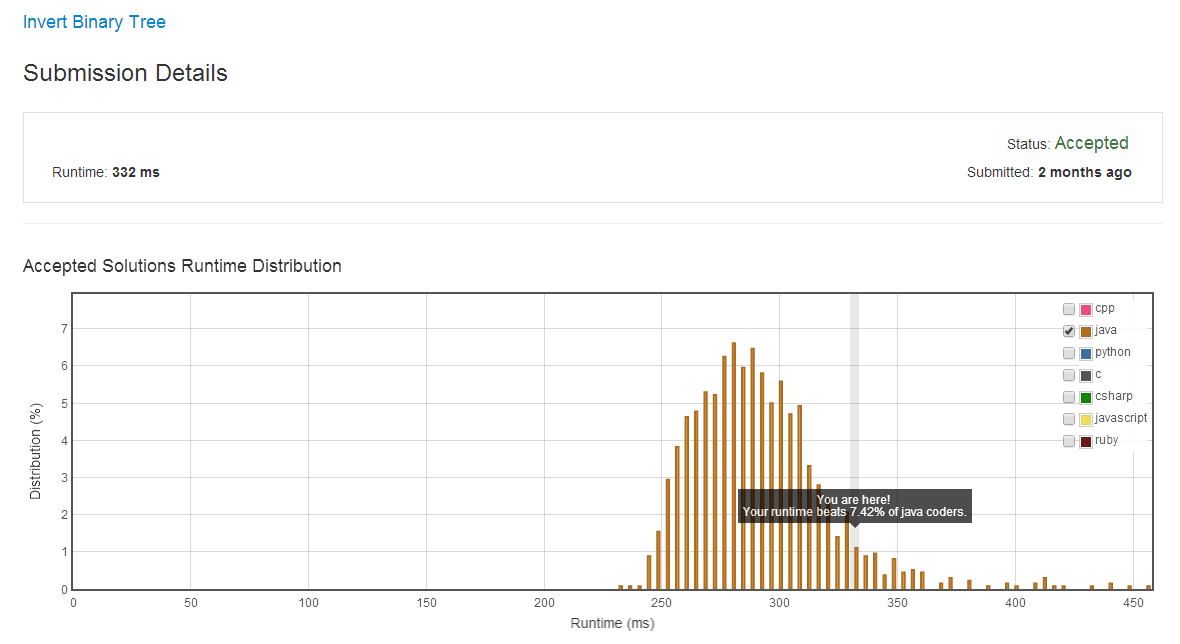
Task: Open the Invert Binary Tree problem link
Action: [94, 22]
